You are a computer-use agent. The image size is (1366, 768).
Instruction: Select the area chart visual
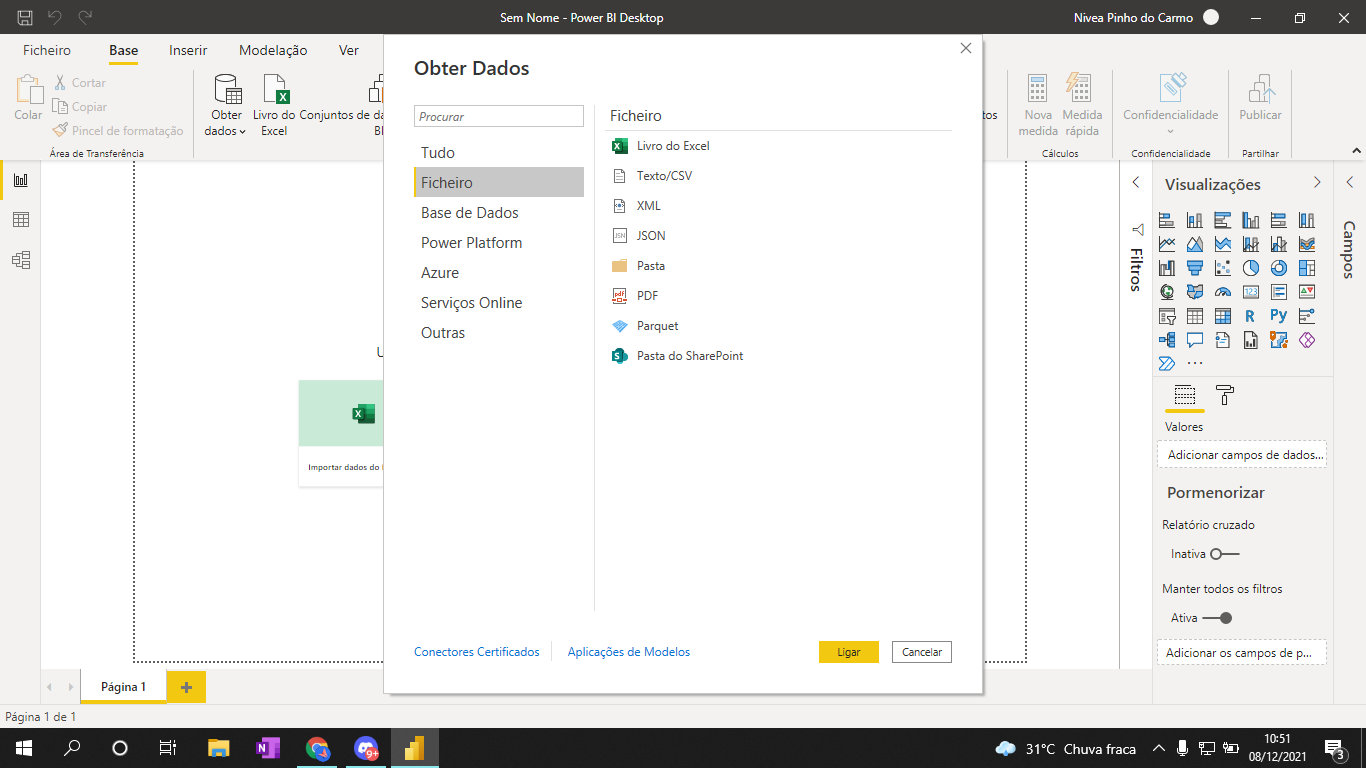point(1195,244)
